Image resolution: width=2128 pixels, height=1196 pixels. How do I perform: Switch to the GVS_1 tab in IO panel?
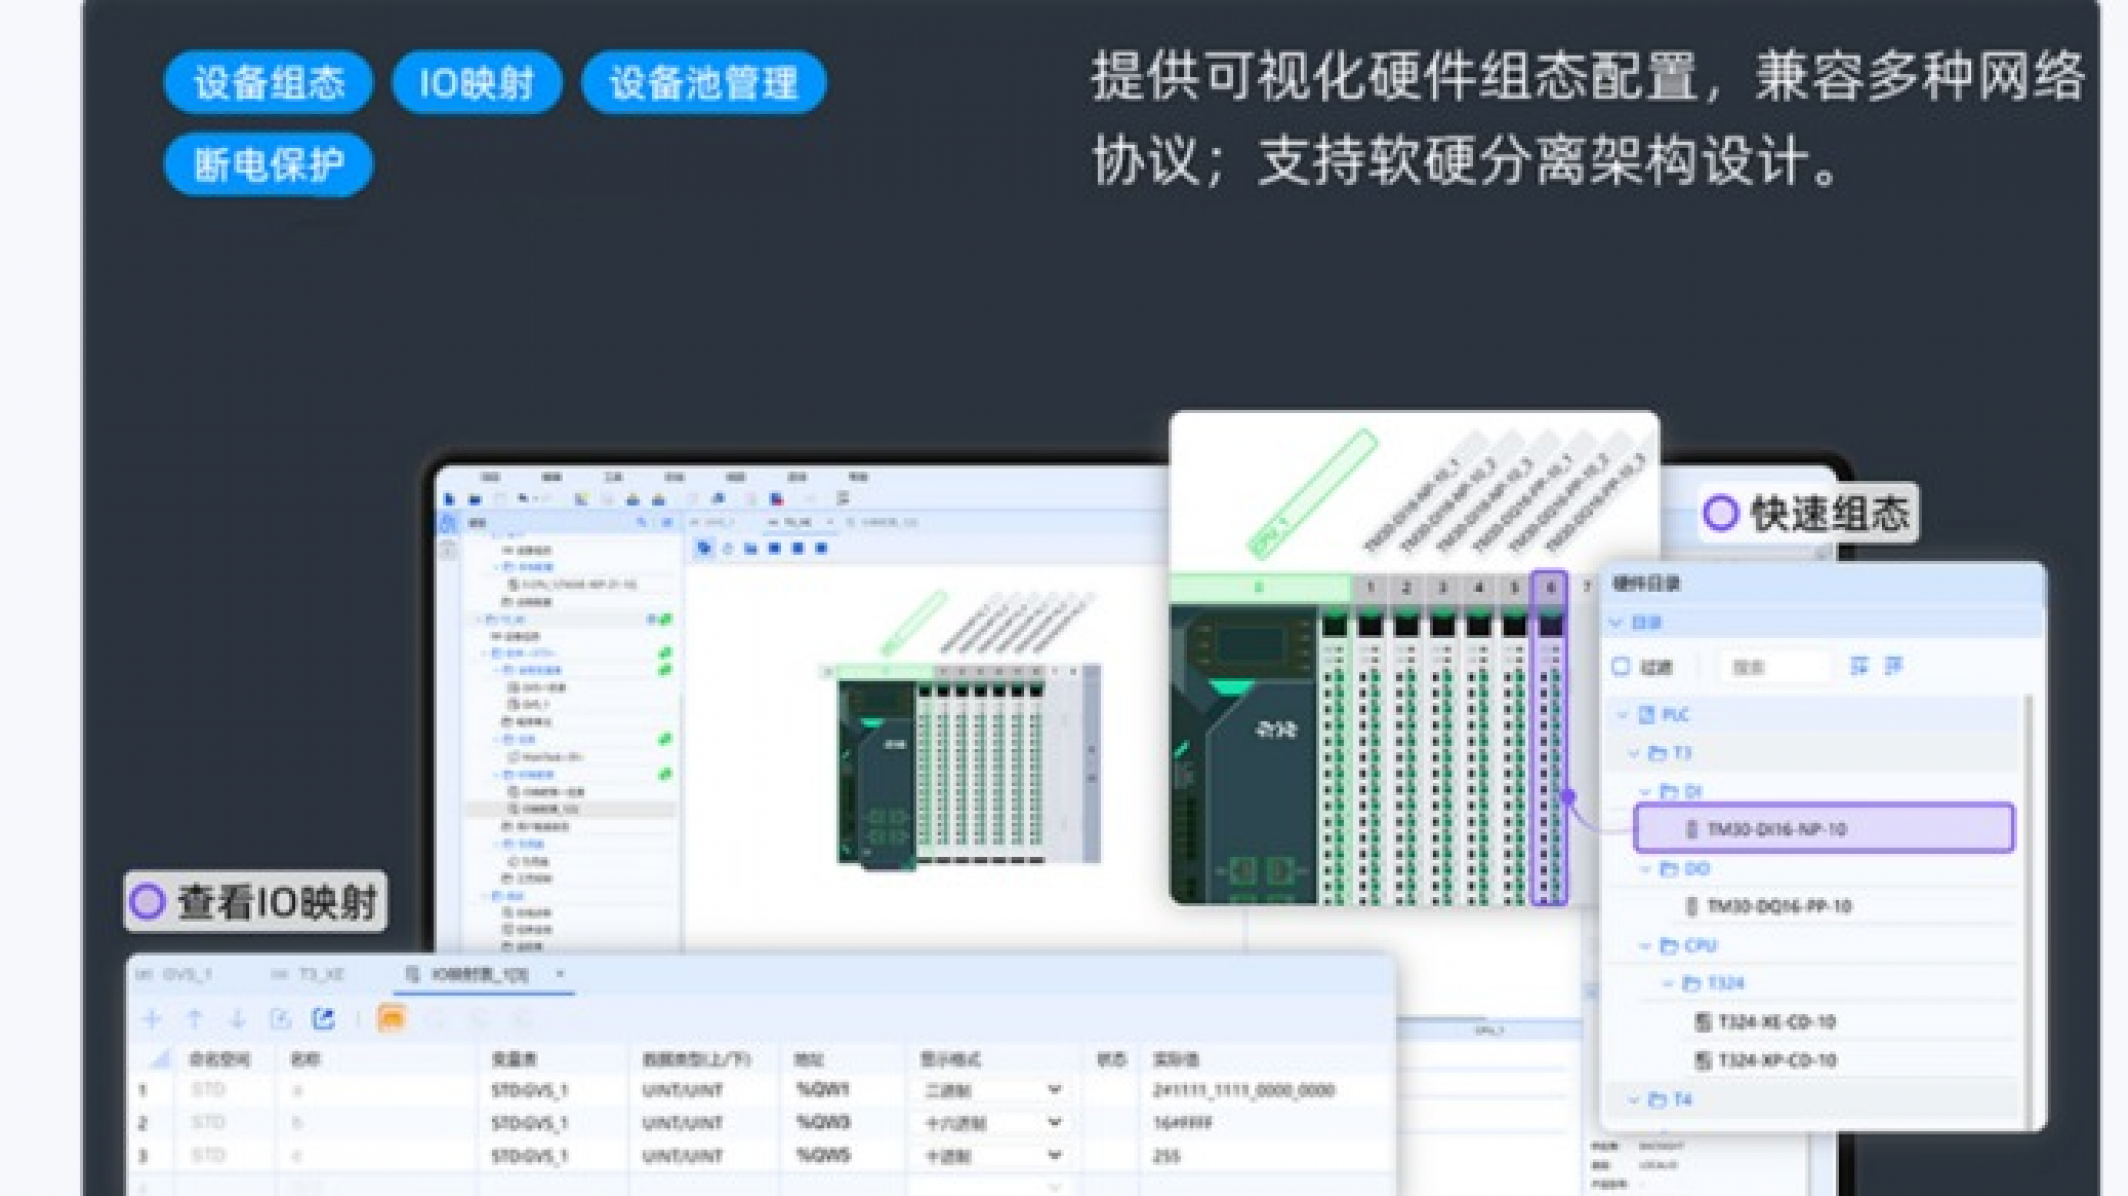pos(176,974)
